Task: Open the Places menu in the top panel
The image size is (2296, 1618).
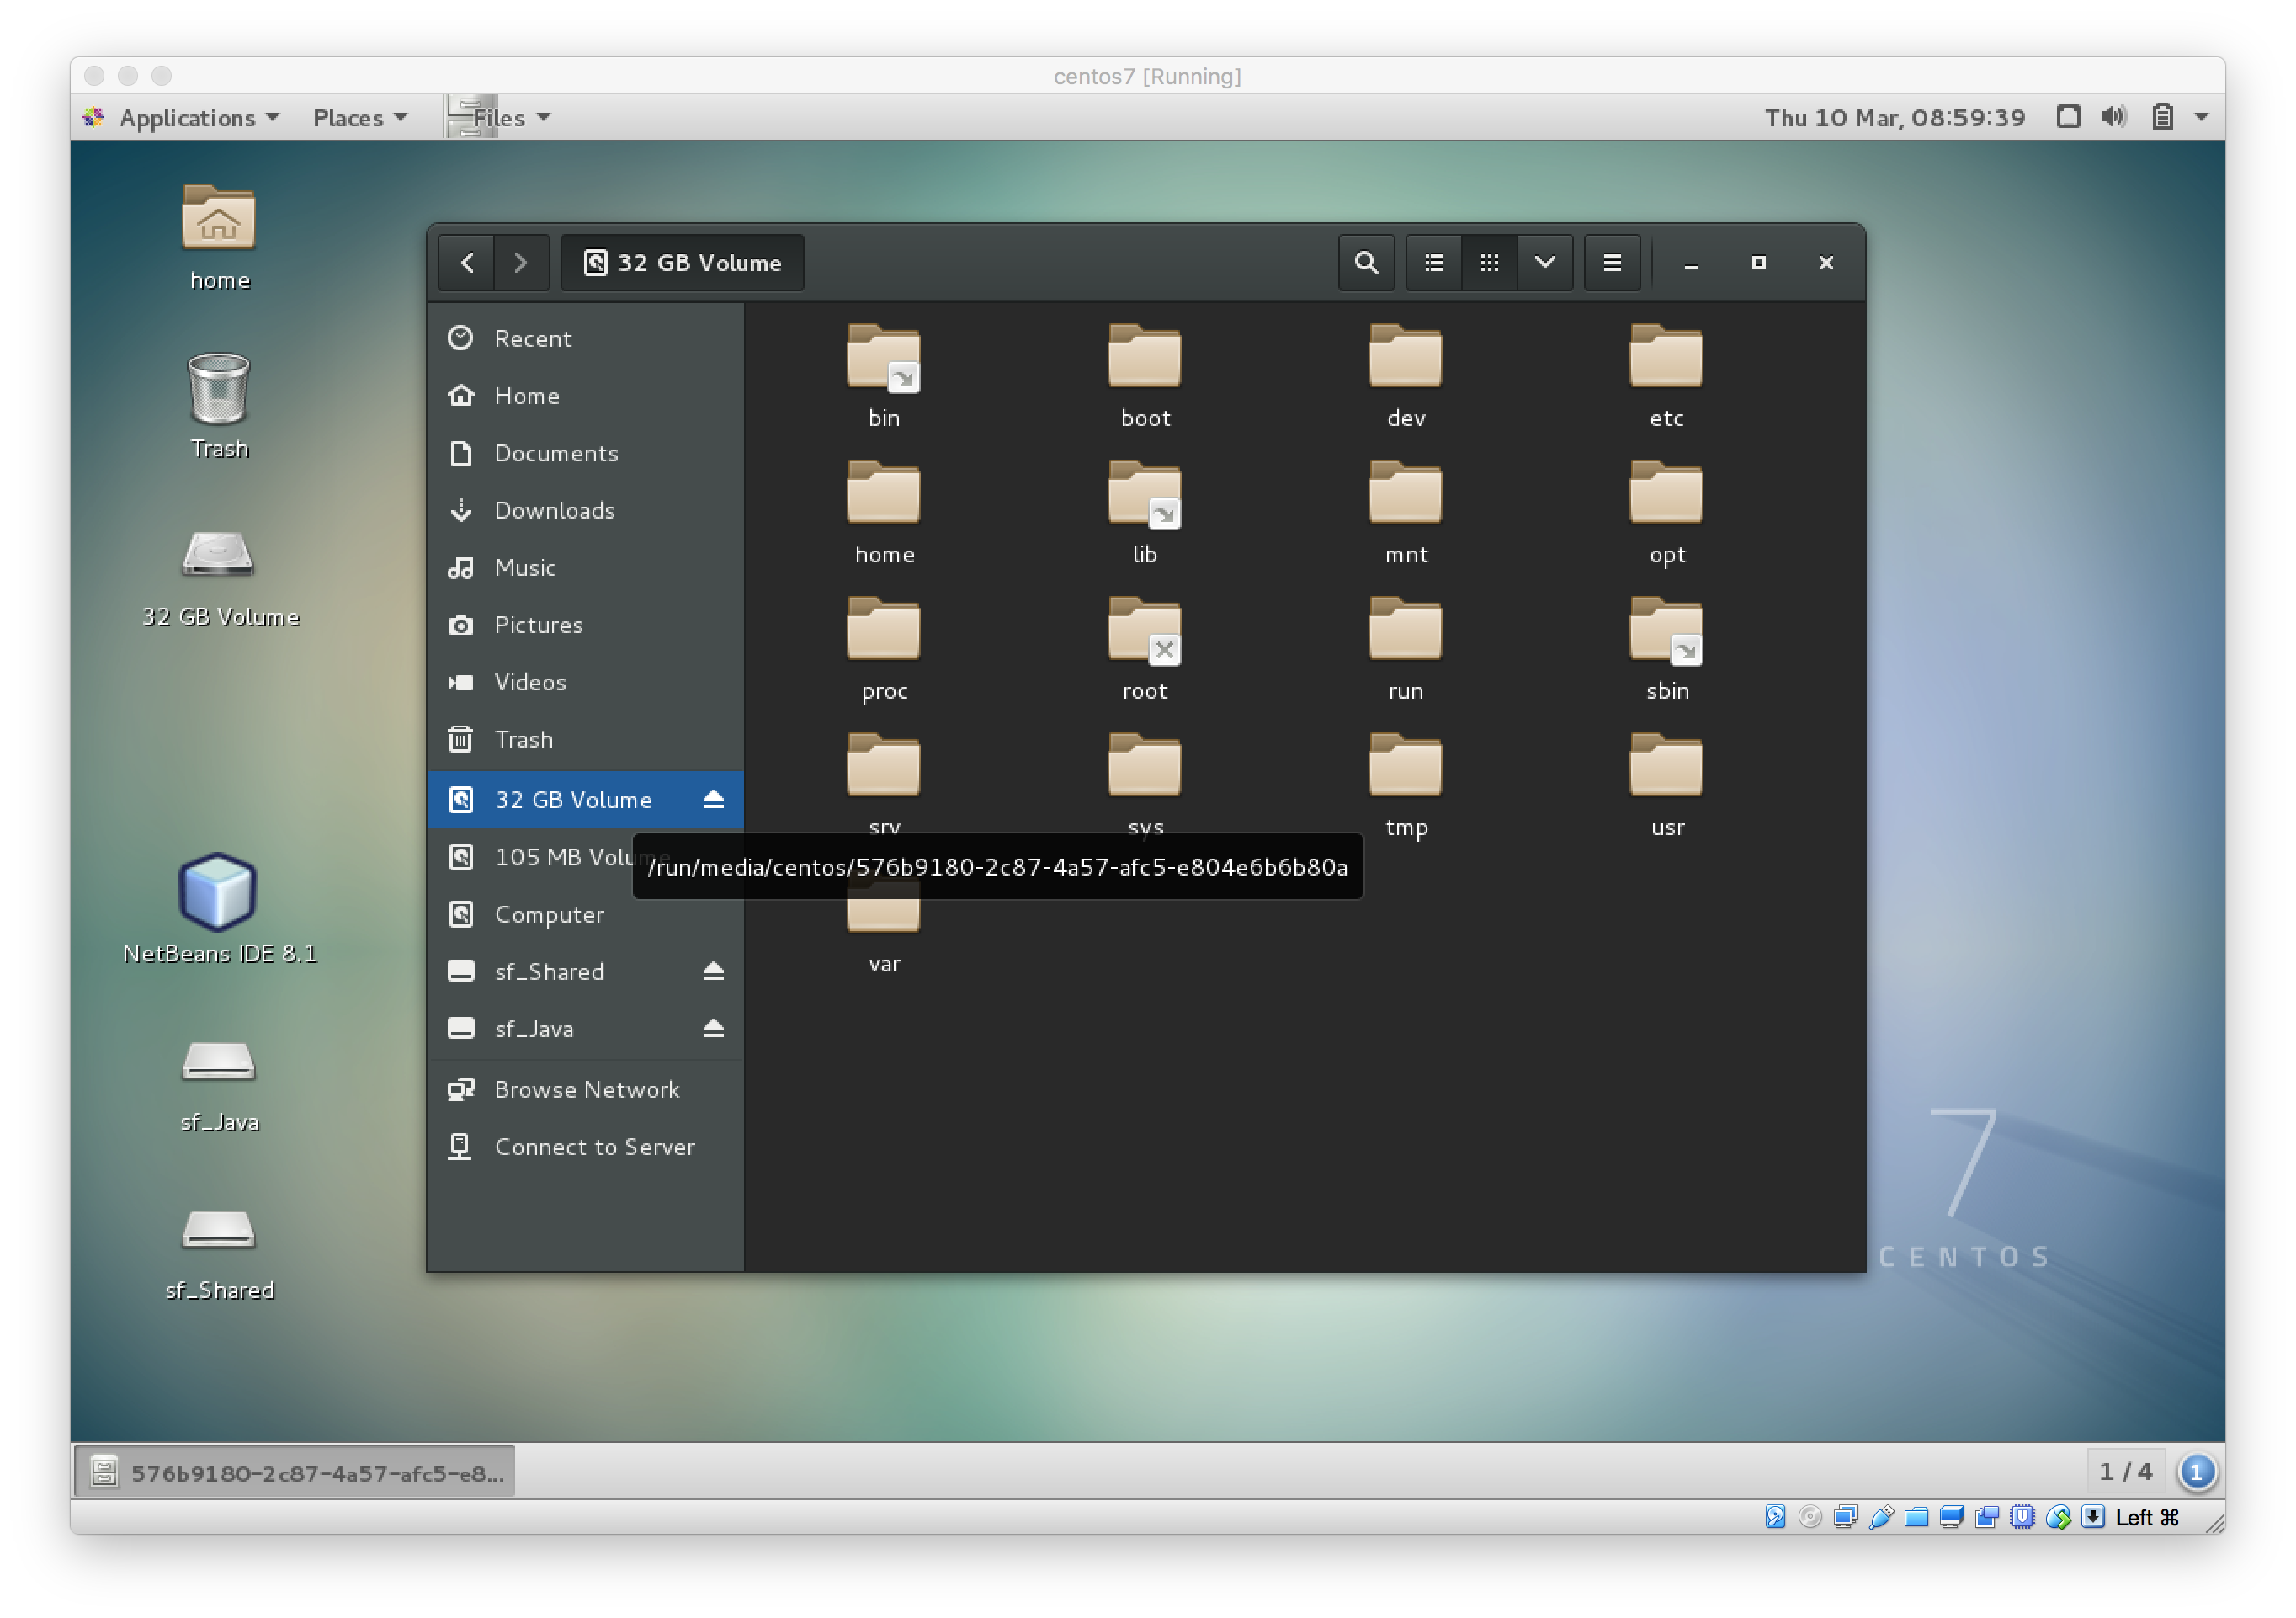Action: tap(359, 118)
